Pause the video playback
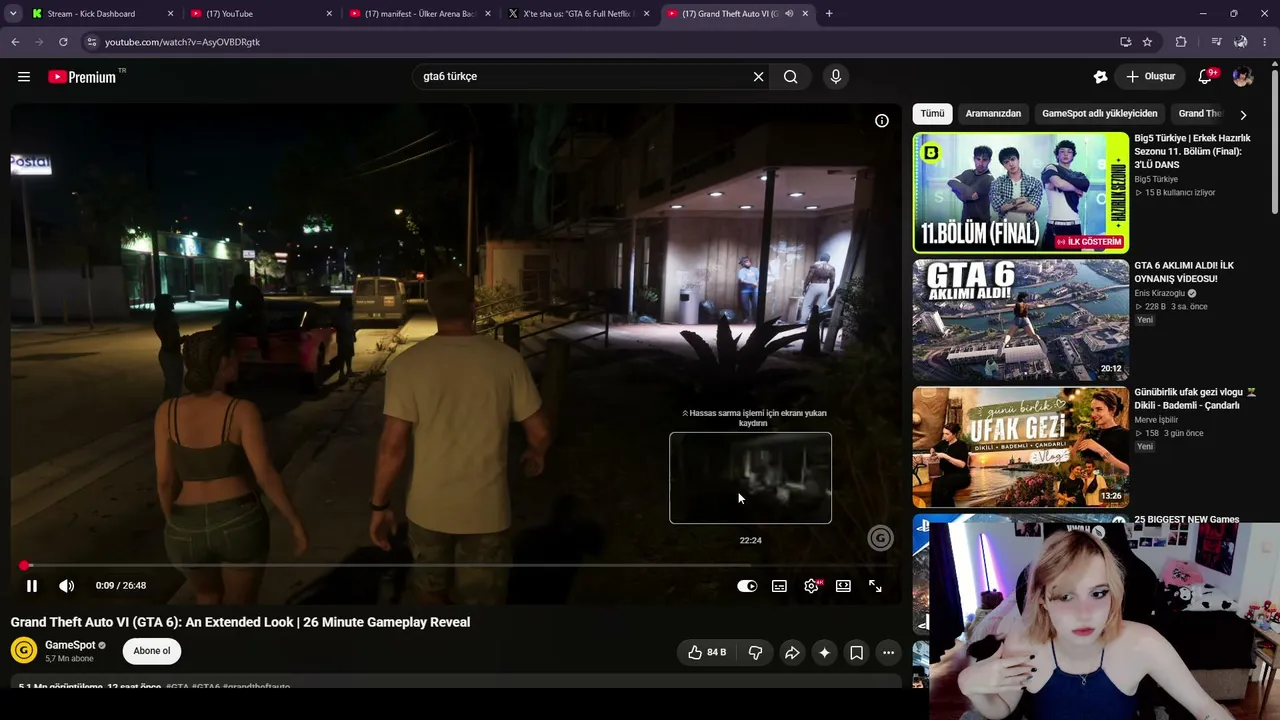Screen dimensions: 1280x720 pyautogui.click(x=32, y=586)
